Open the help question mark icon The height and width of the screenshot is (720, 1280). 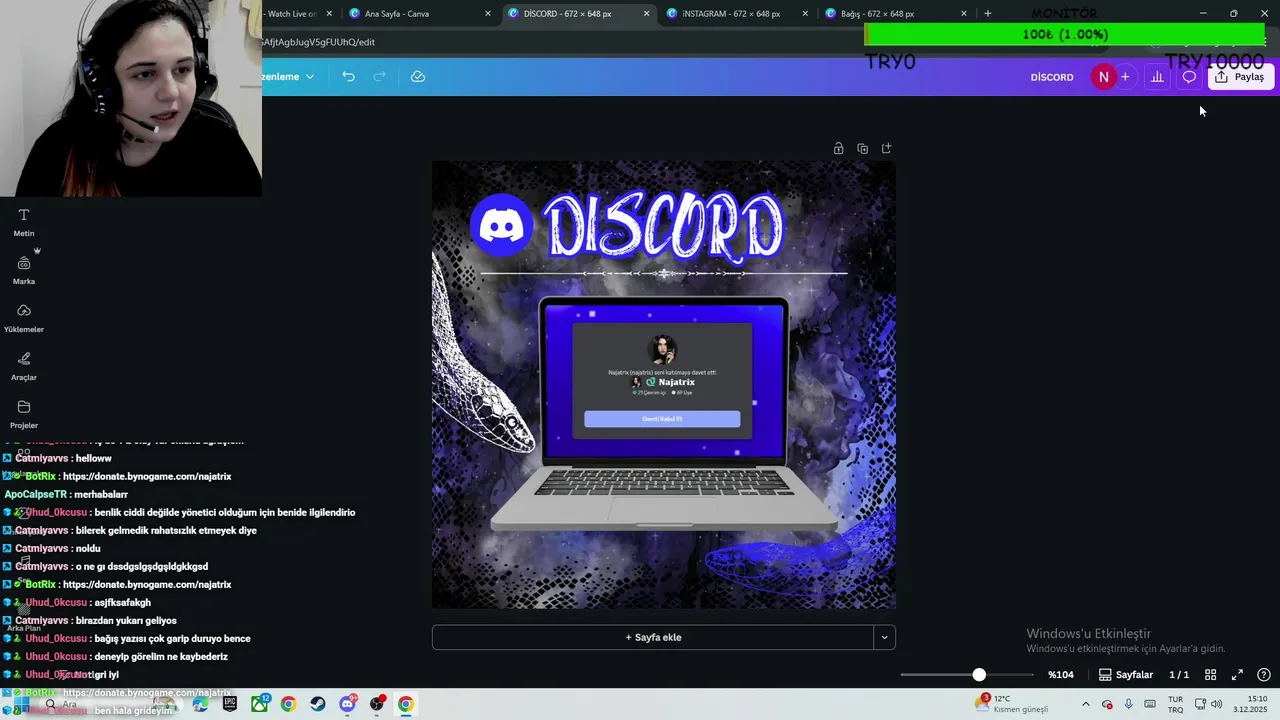tap(1264, 675)
